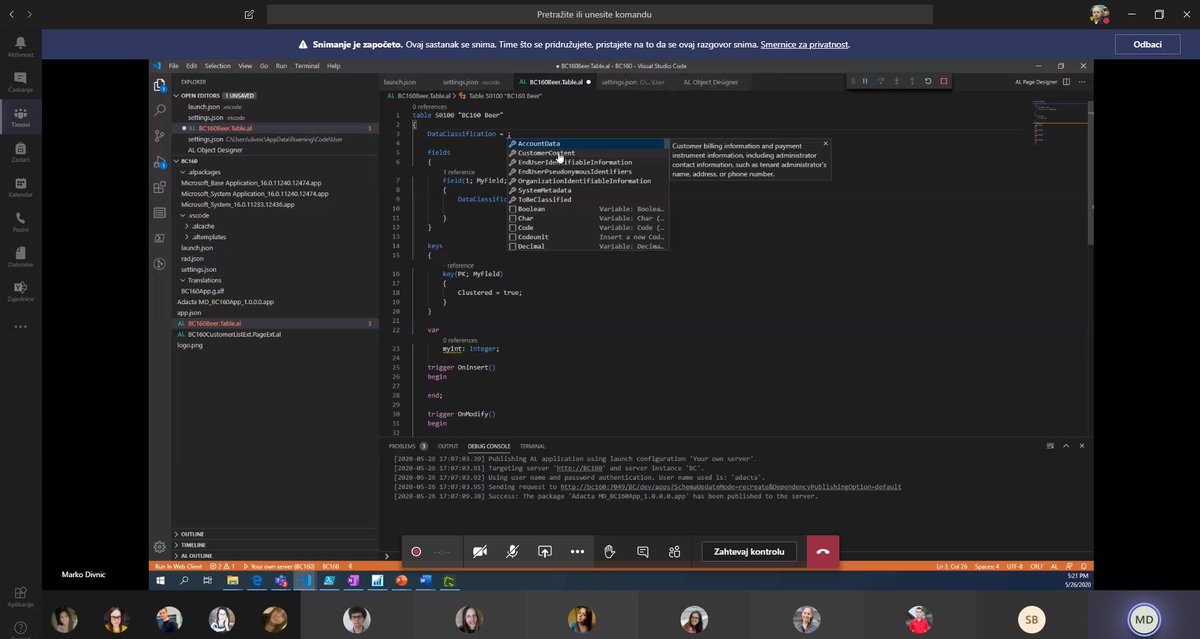Image resolution: width=1200 pixels, height=639 pixels.
Task: Raise your hand in the Teams meeting
Action: point(610,552)
